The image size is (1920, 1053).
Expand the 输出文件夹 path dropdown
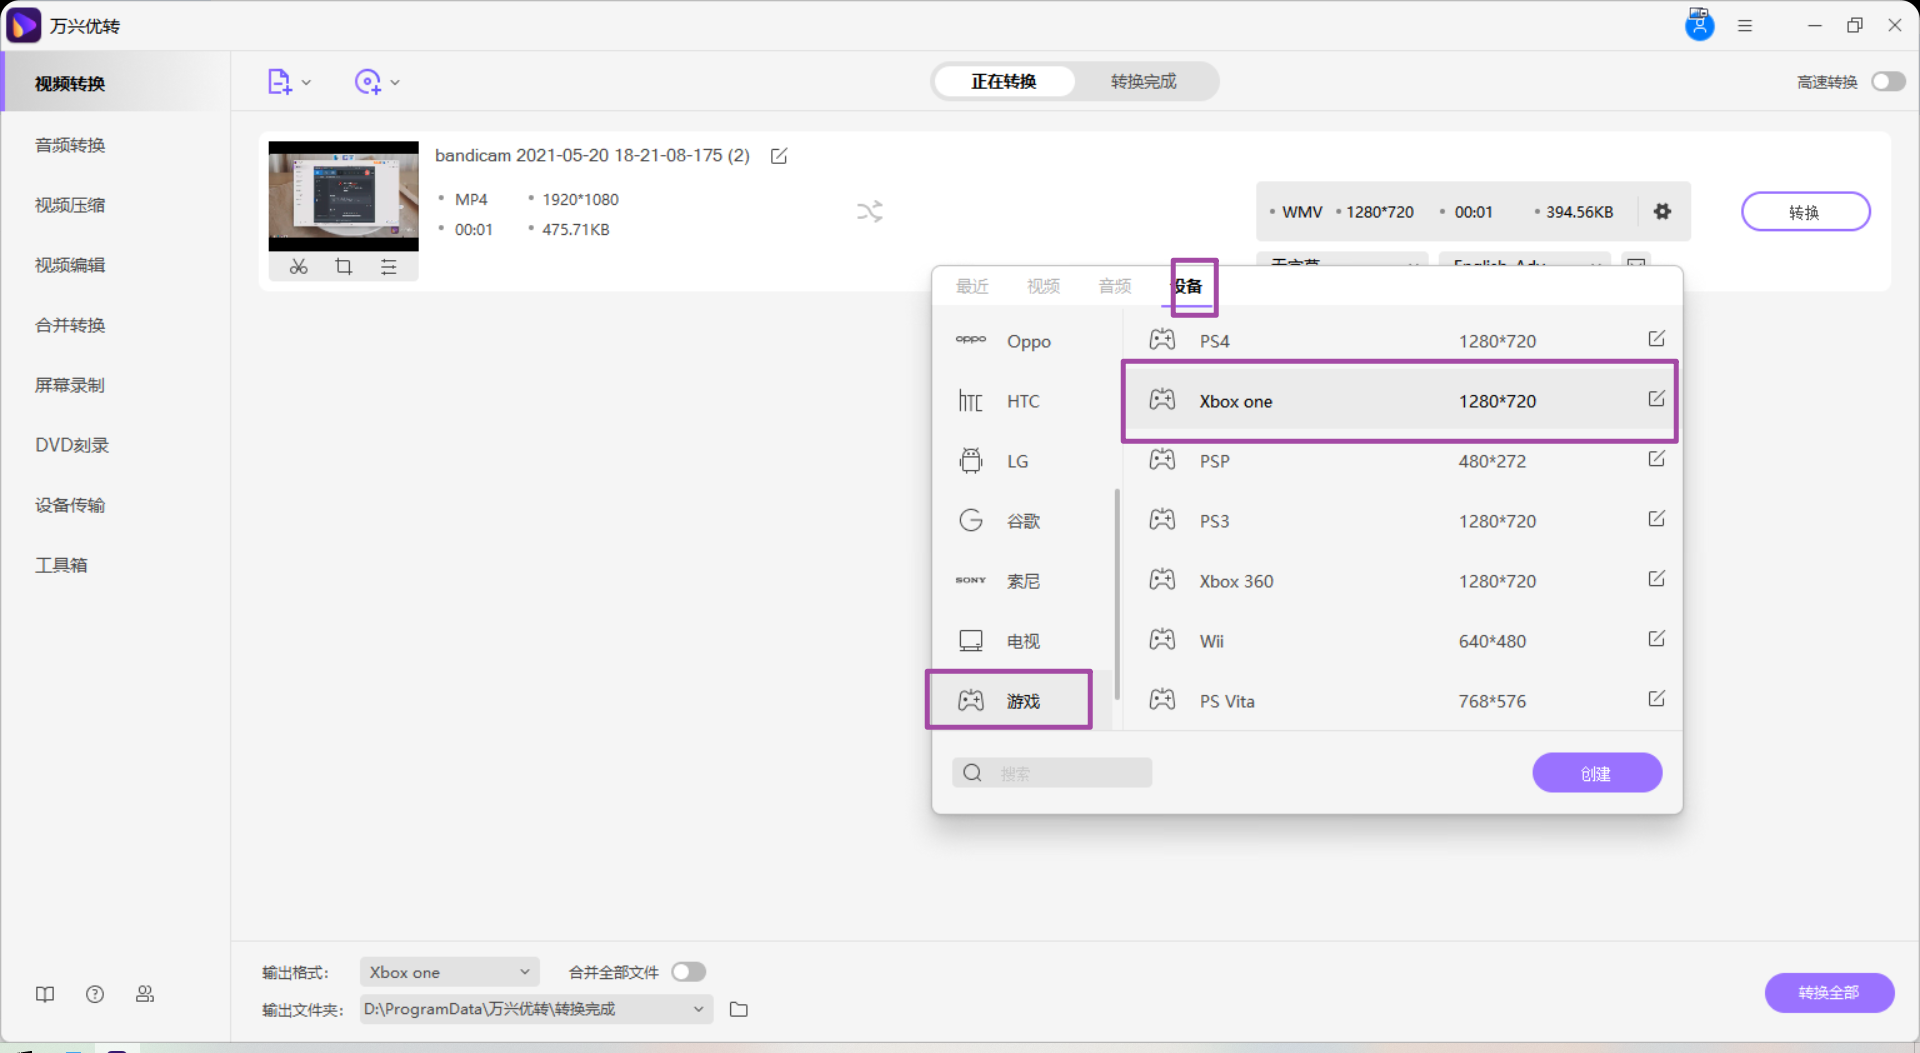[698, 1009]
